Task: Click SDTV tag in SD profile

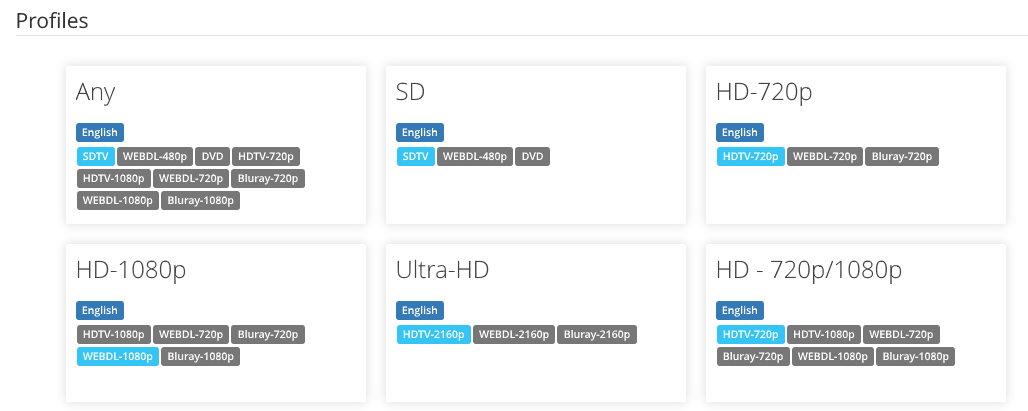Action: coord(416,157)
